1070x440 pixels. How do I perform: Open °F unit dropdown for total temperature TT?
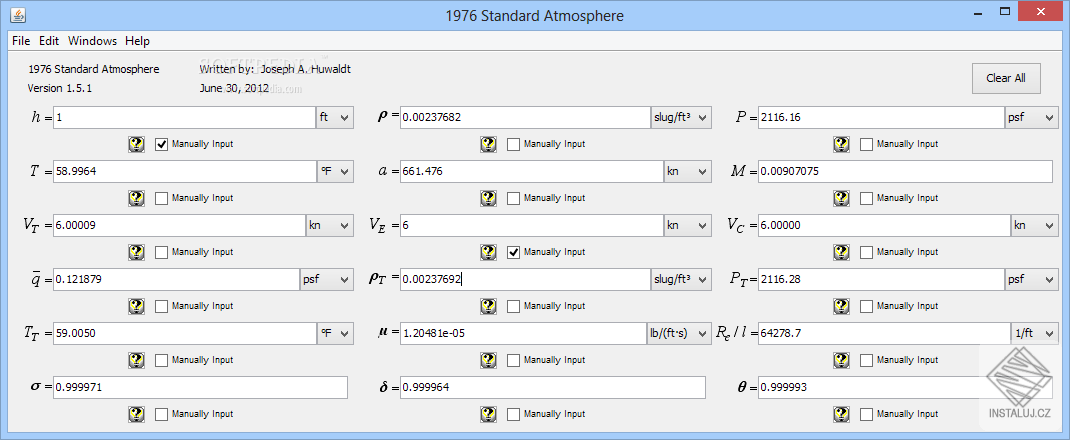(x=336, y=333)
